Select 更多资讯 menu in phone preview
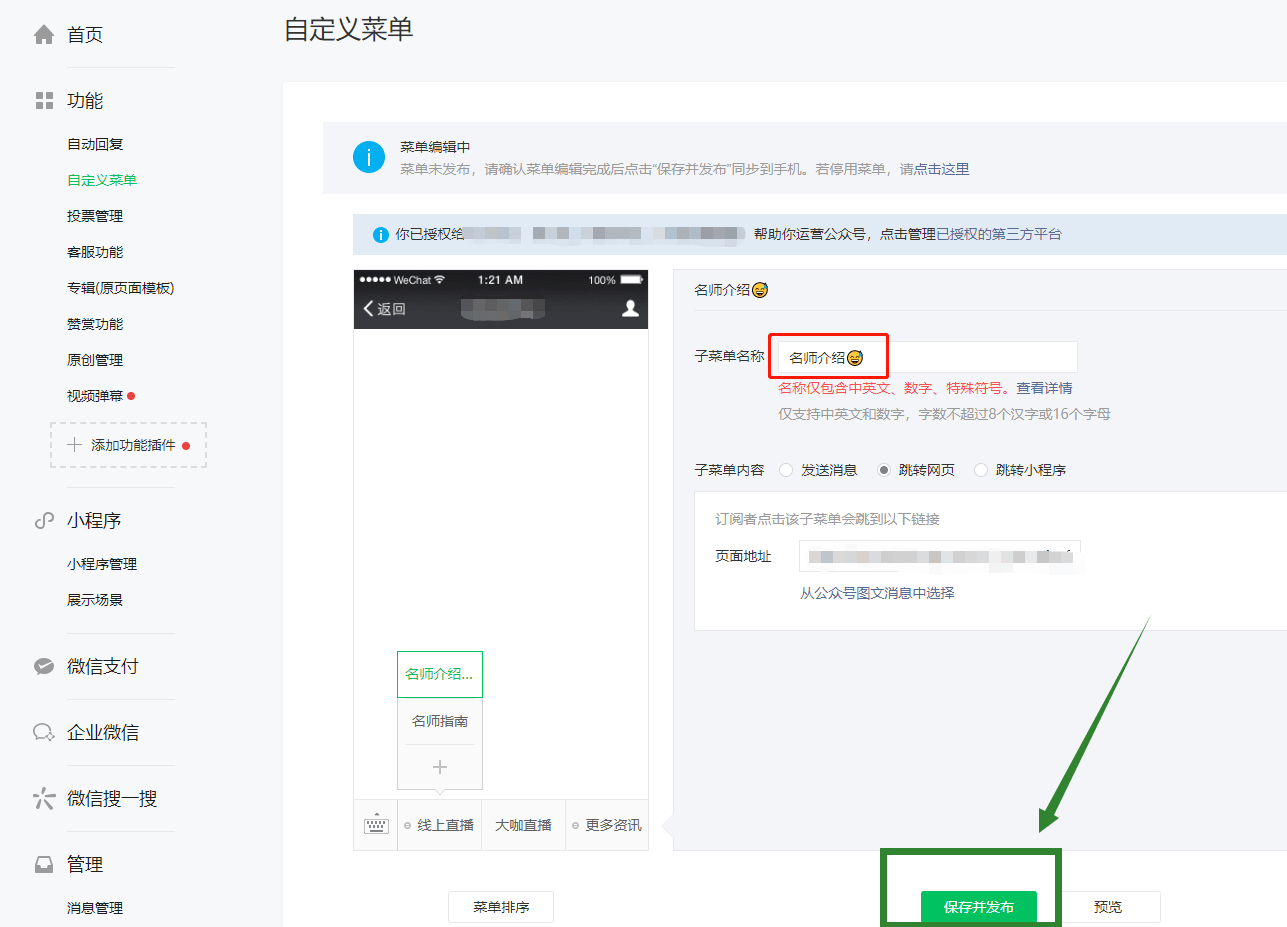 pyautogui.click(x=607, y=825)
